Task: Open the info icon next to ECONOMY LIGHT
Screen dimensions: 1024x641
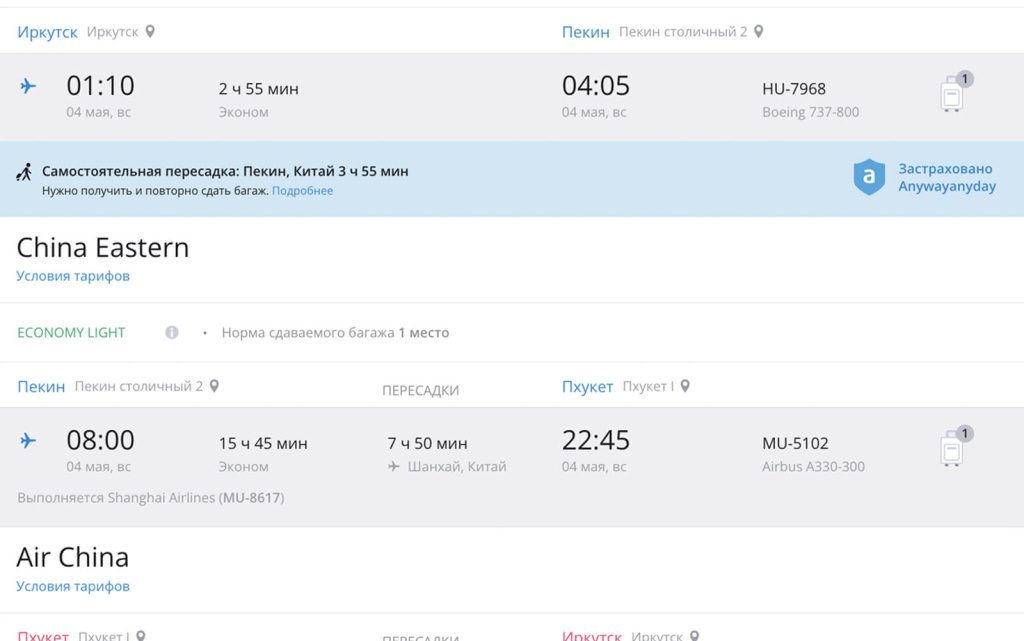Action: (171, 332)
